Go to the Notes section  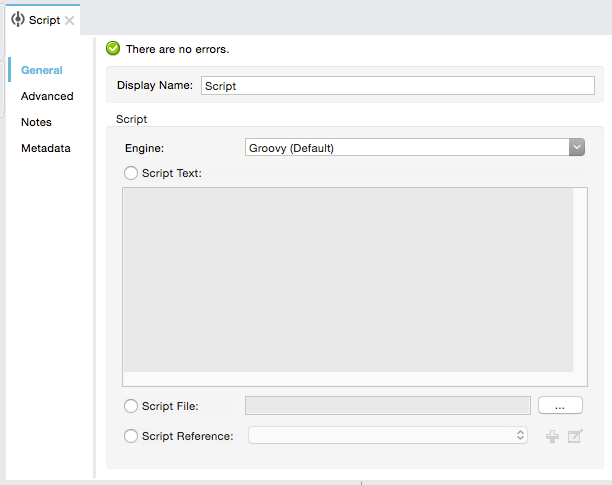(36, 122)
